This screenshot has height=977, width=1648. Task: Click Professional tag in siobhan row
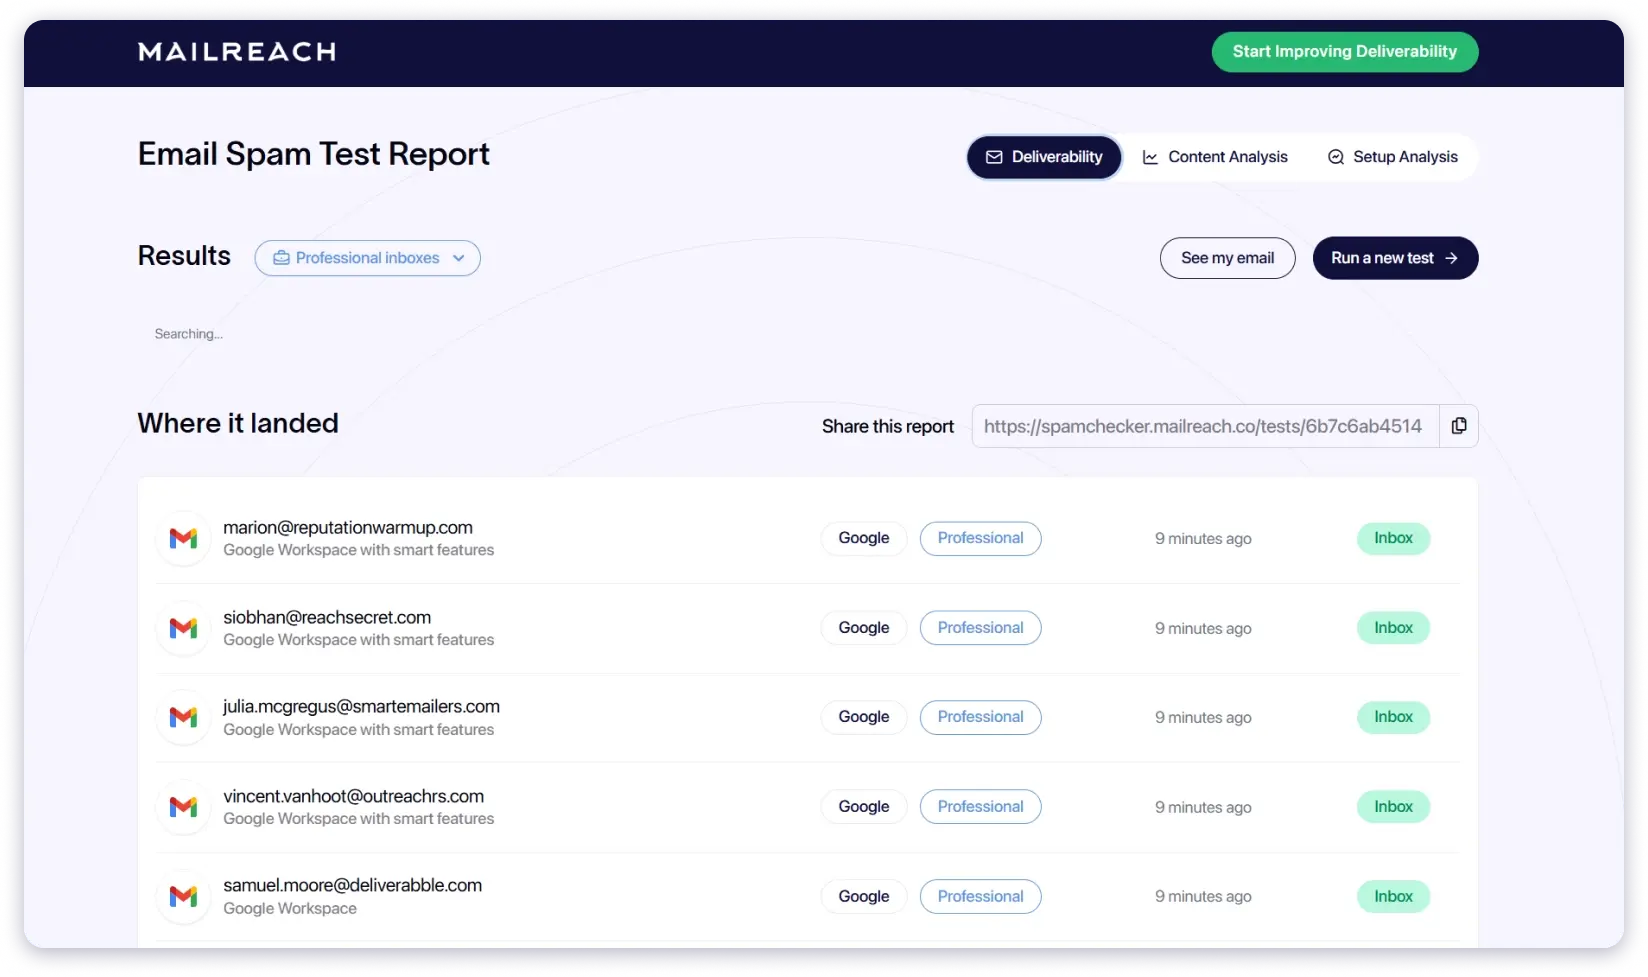(x=980, y=628)
